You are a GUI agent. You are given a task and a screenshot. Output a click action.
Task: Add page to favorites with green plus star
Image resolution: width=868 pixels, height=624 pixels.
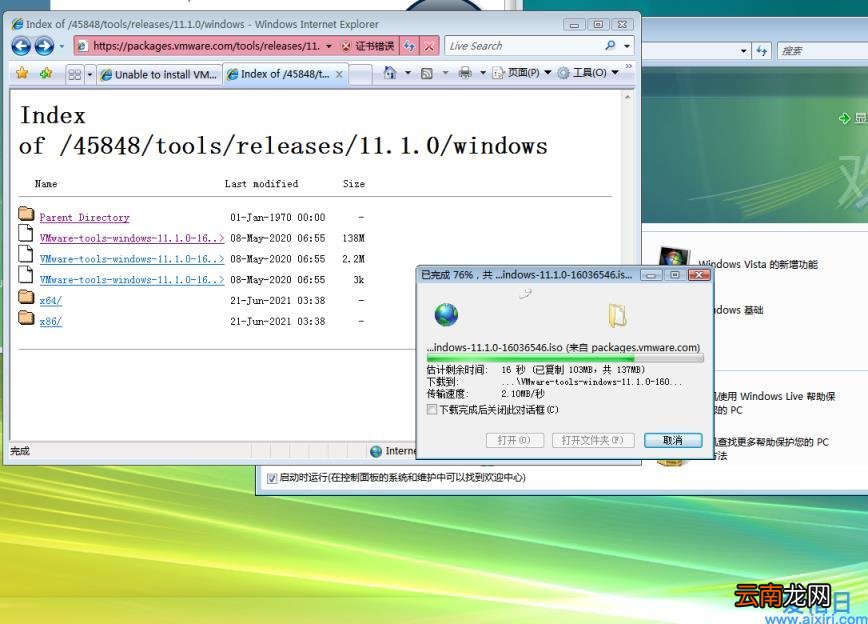point(46,73)
